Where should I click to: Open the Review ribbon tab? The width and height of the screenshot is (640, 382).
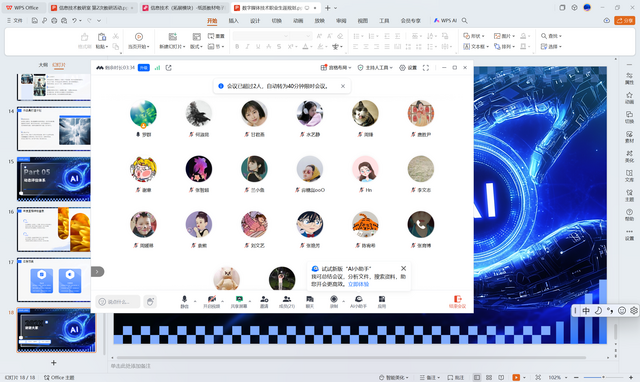pyautogui.click(x=341, y=20)
